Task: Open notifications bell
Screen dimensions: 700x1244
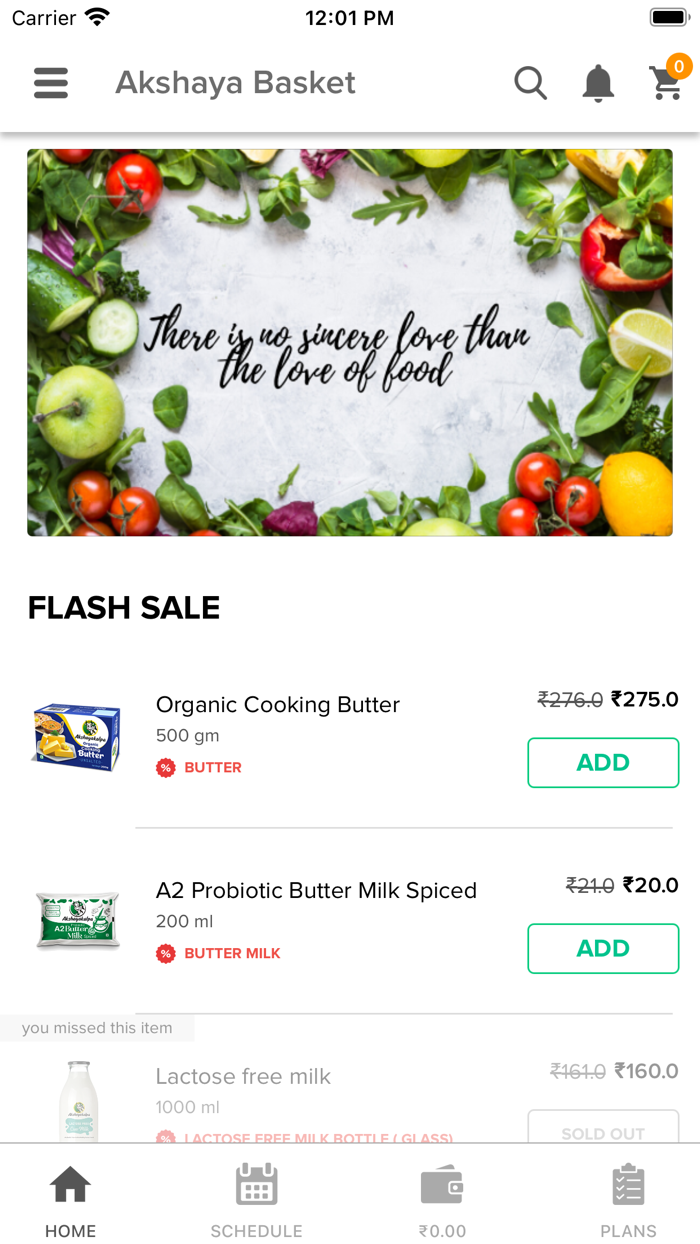Action: coord(598,83)
